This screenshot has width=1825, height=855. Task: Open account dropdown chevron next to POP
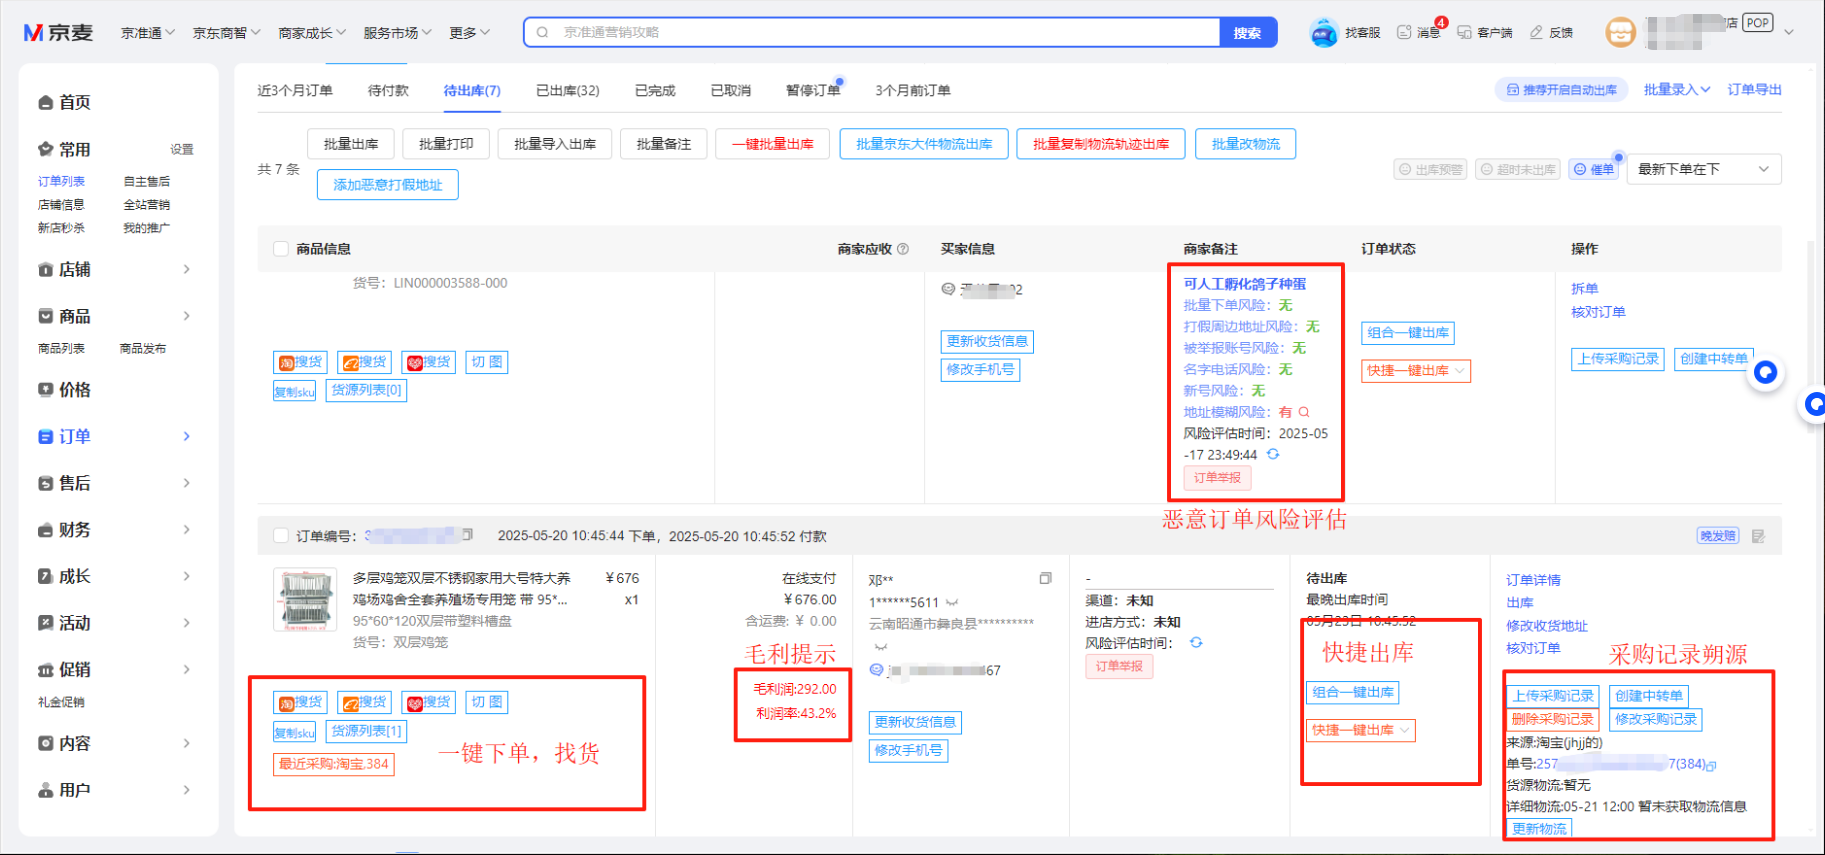(x=1789, y=32)
